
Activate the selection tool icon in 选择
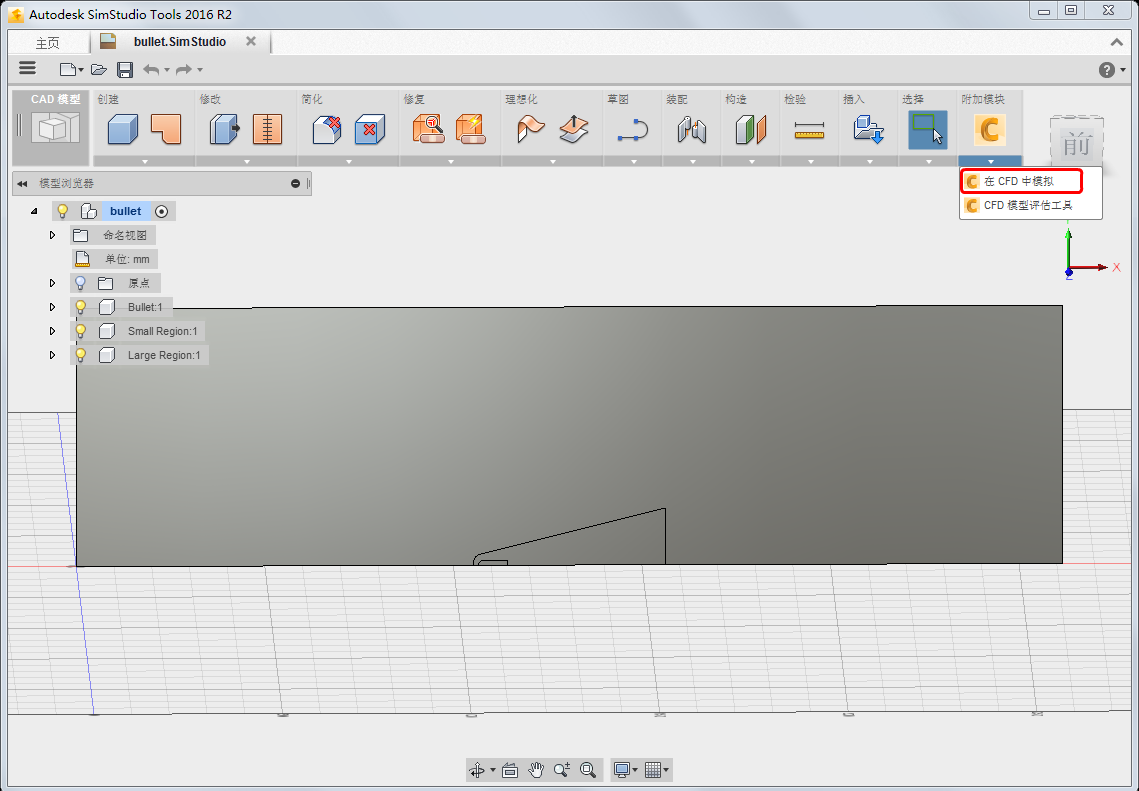928,129
